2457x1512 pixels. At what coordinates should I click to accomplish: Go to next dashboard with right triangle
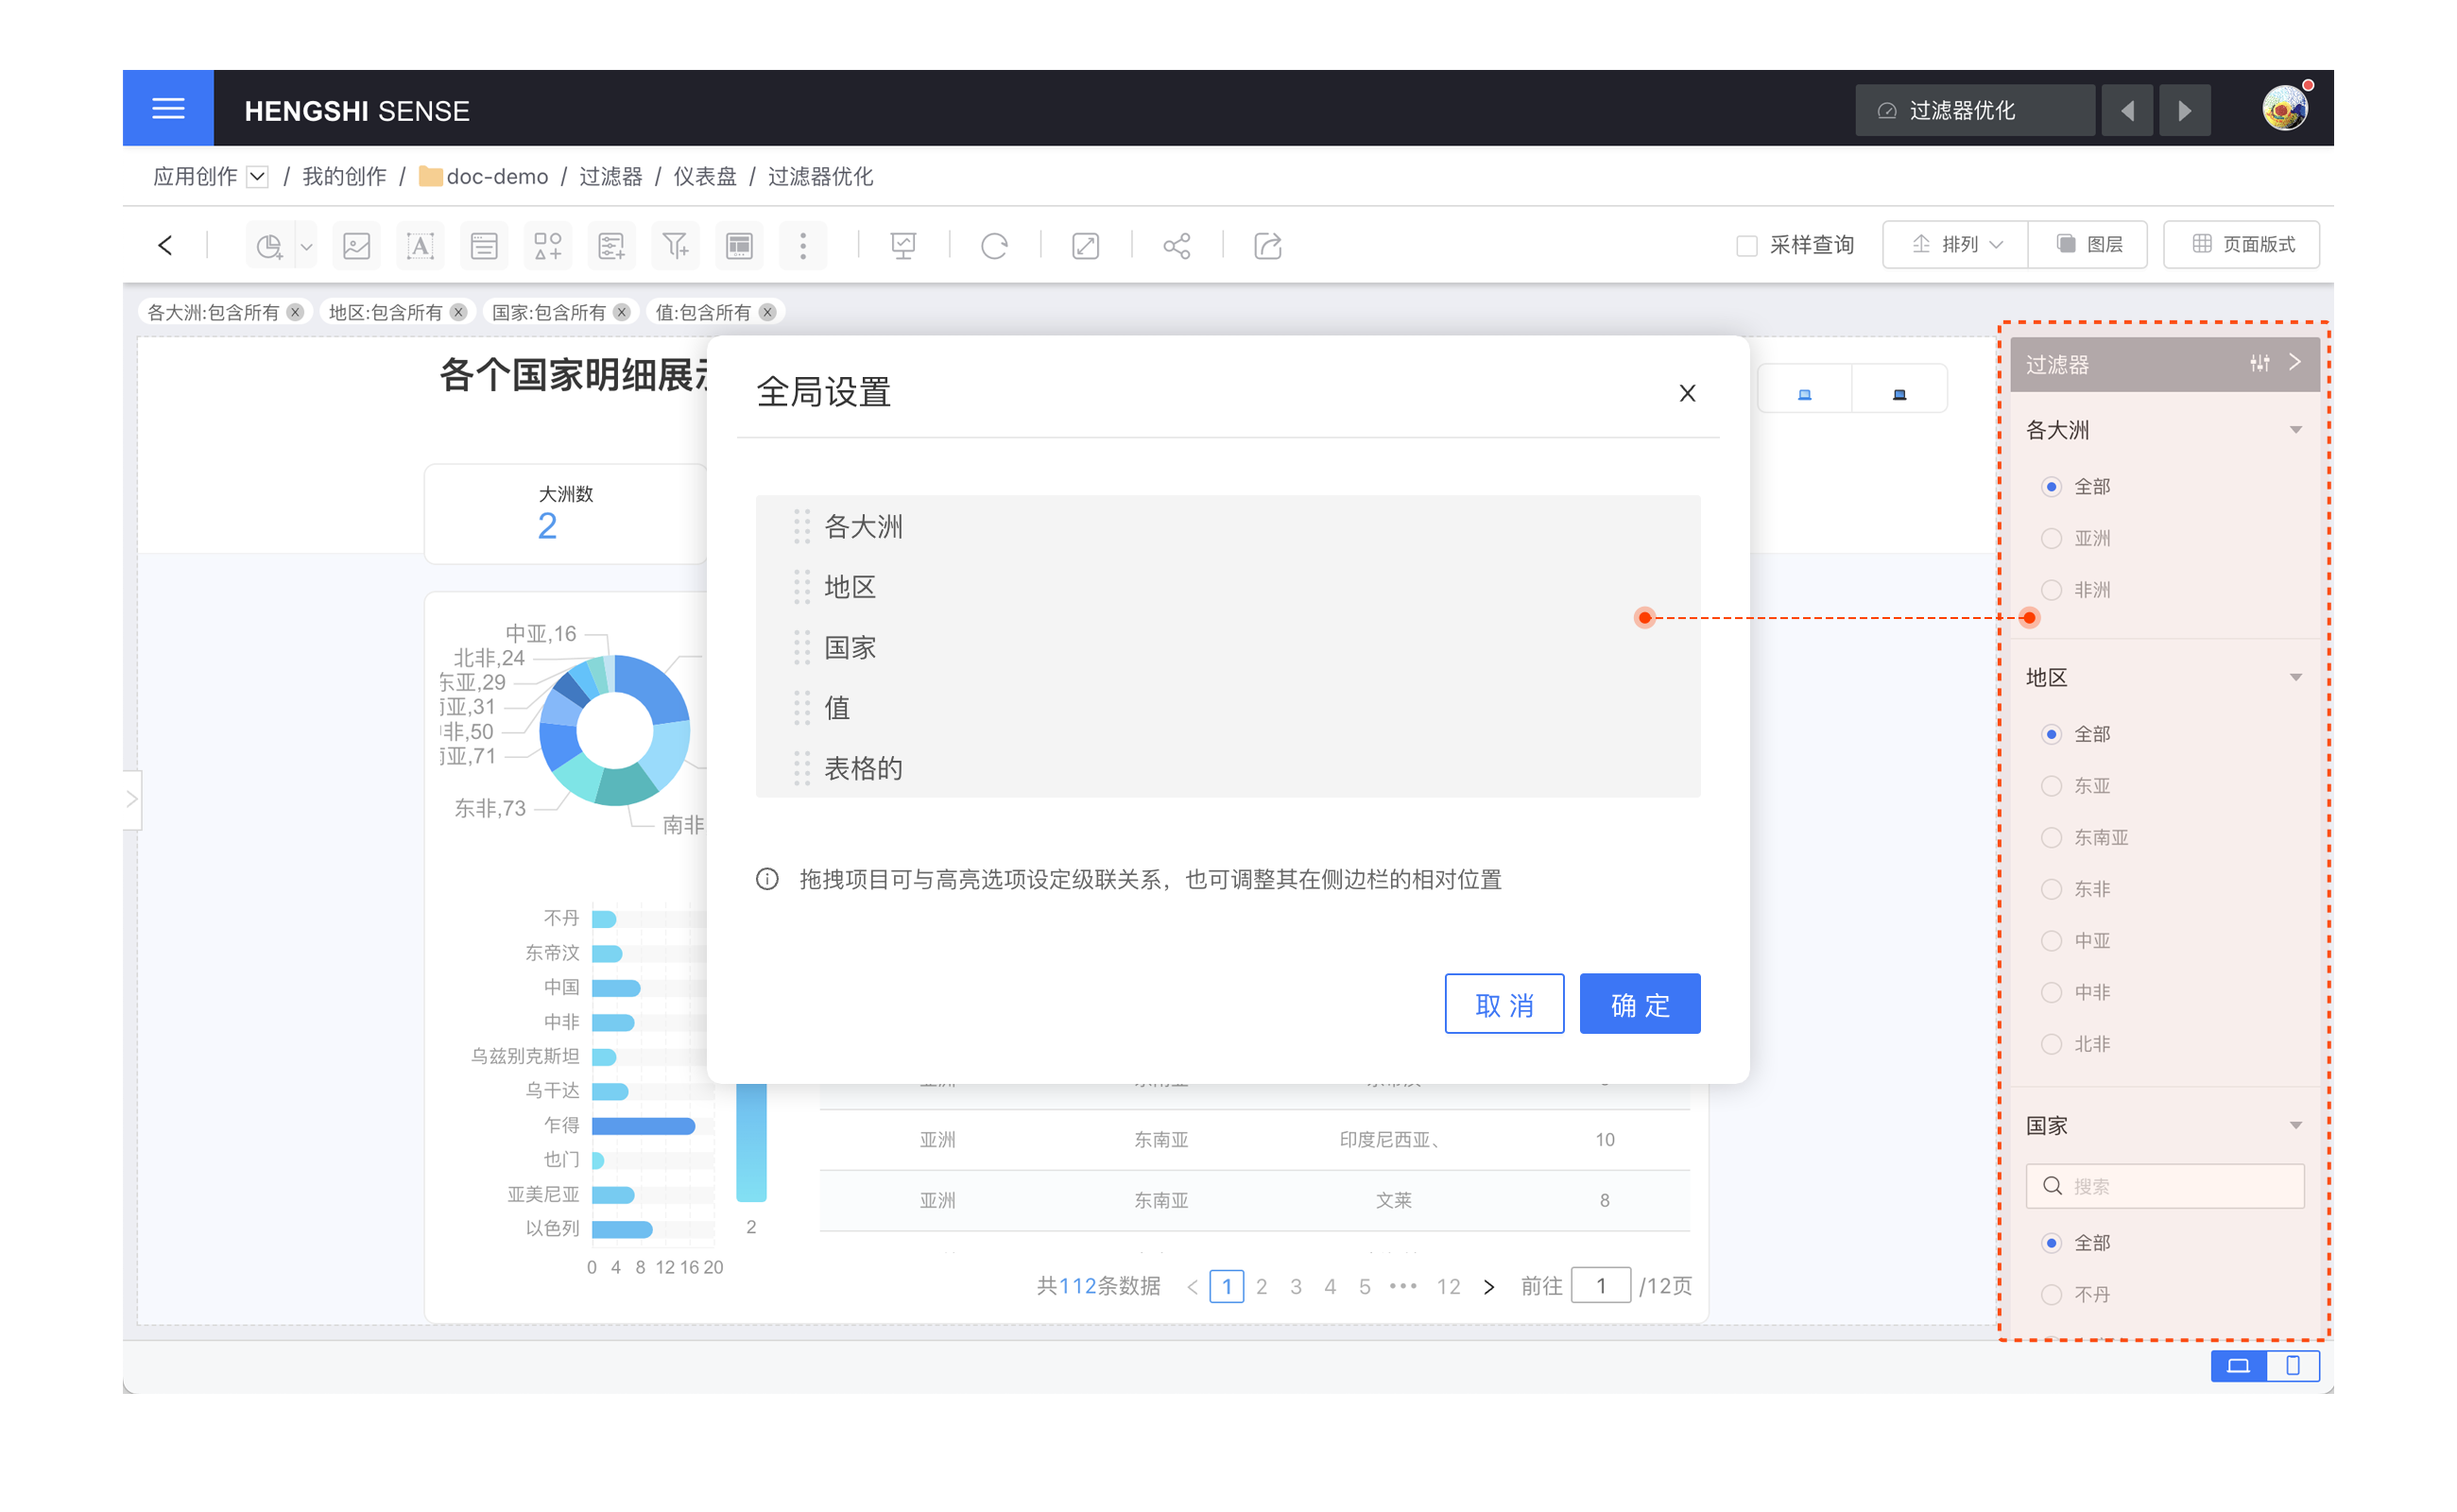[x=2185, y=110]
